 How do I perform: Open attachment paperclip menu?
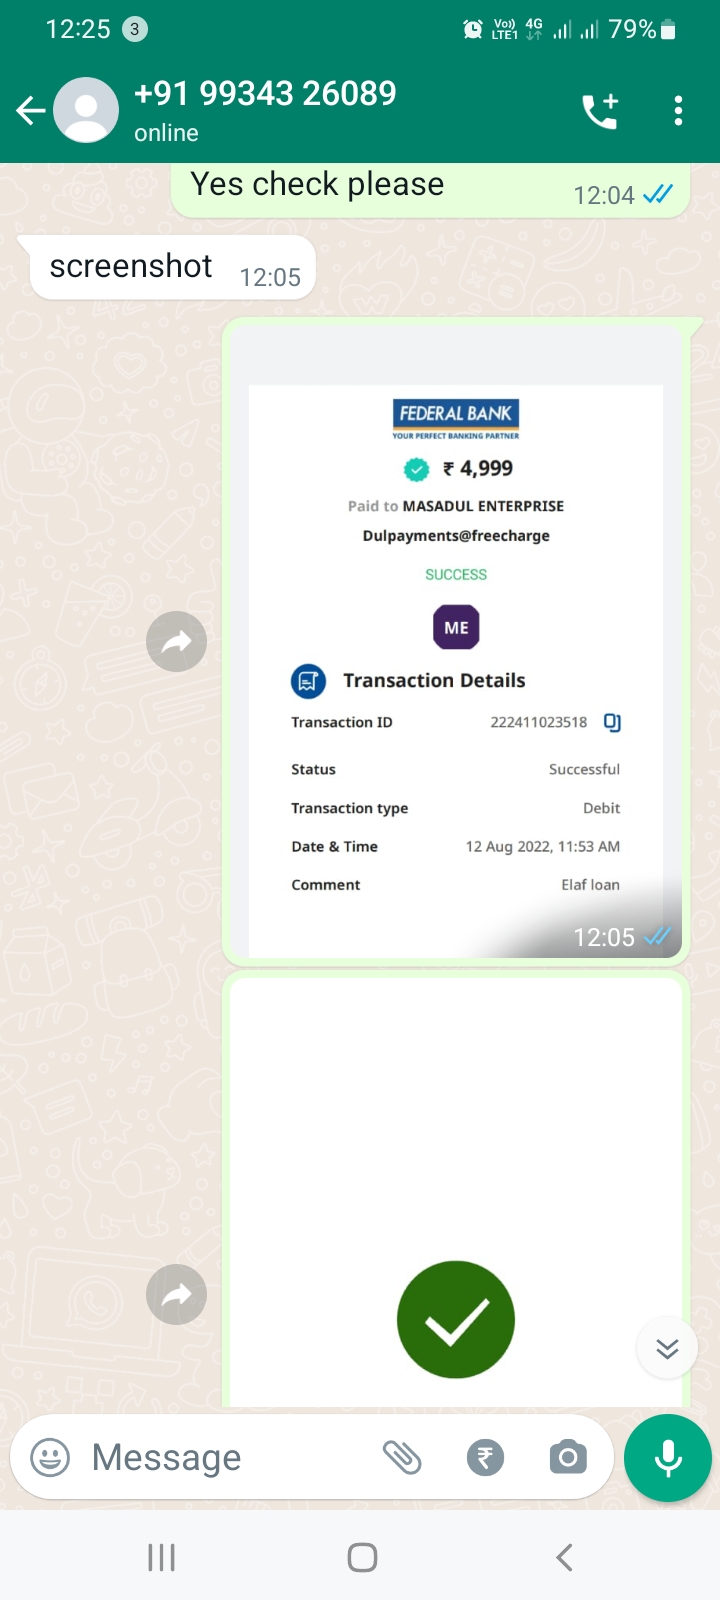tap(402, 1457)
